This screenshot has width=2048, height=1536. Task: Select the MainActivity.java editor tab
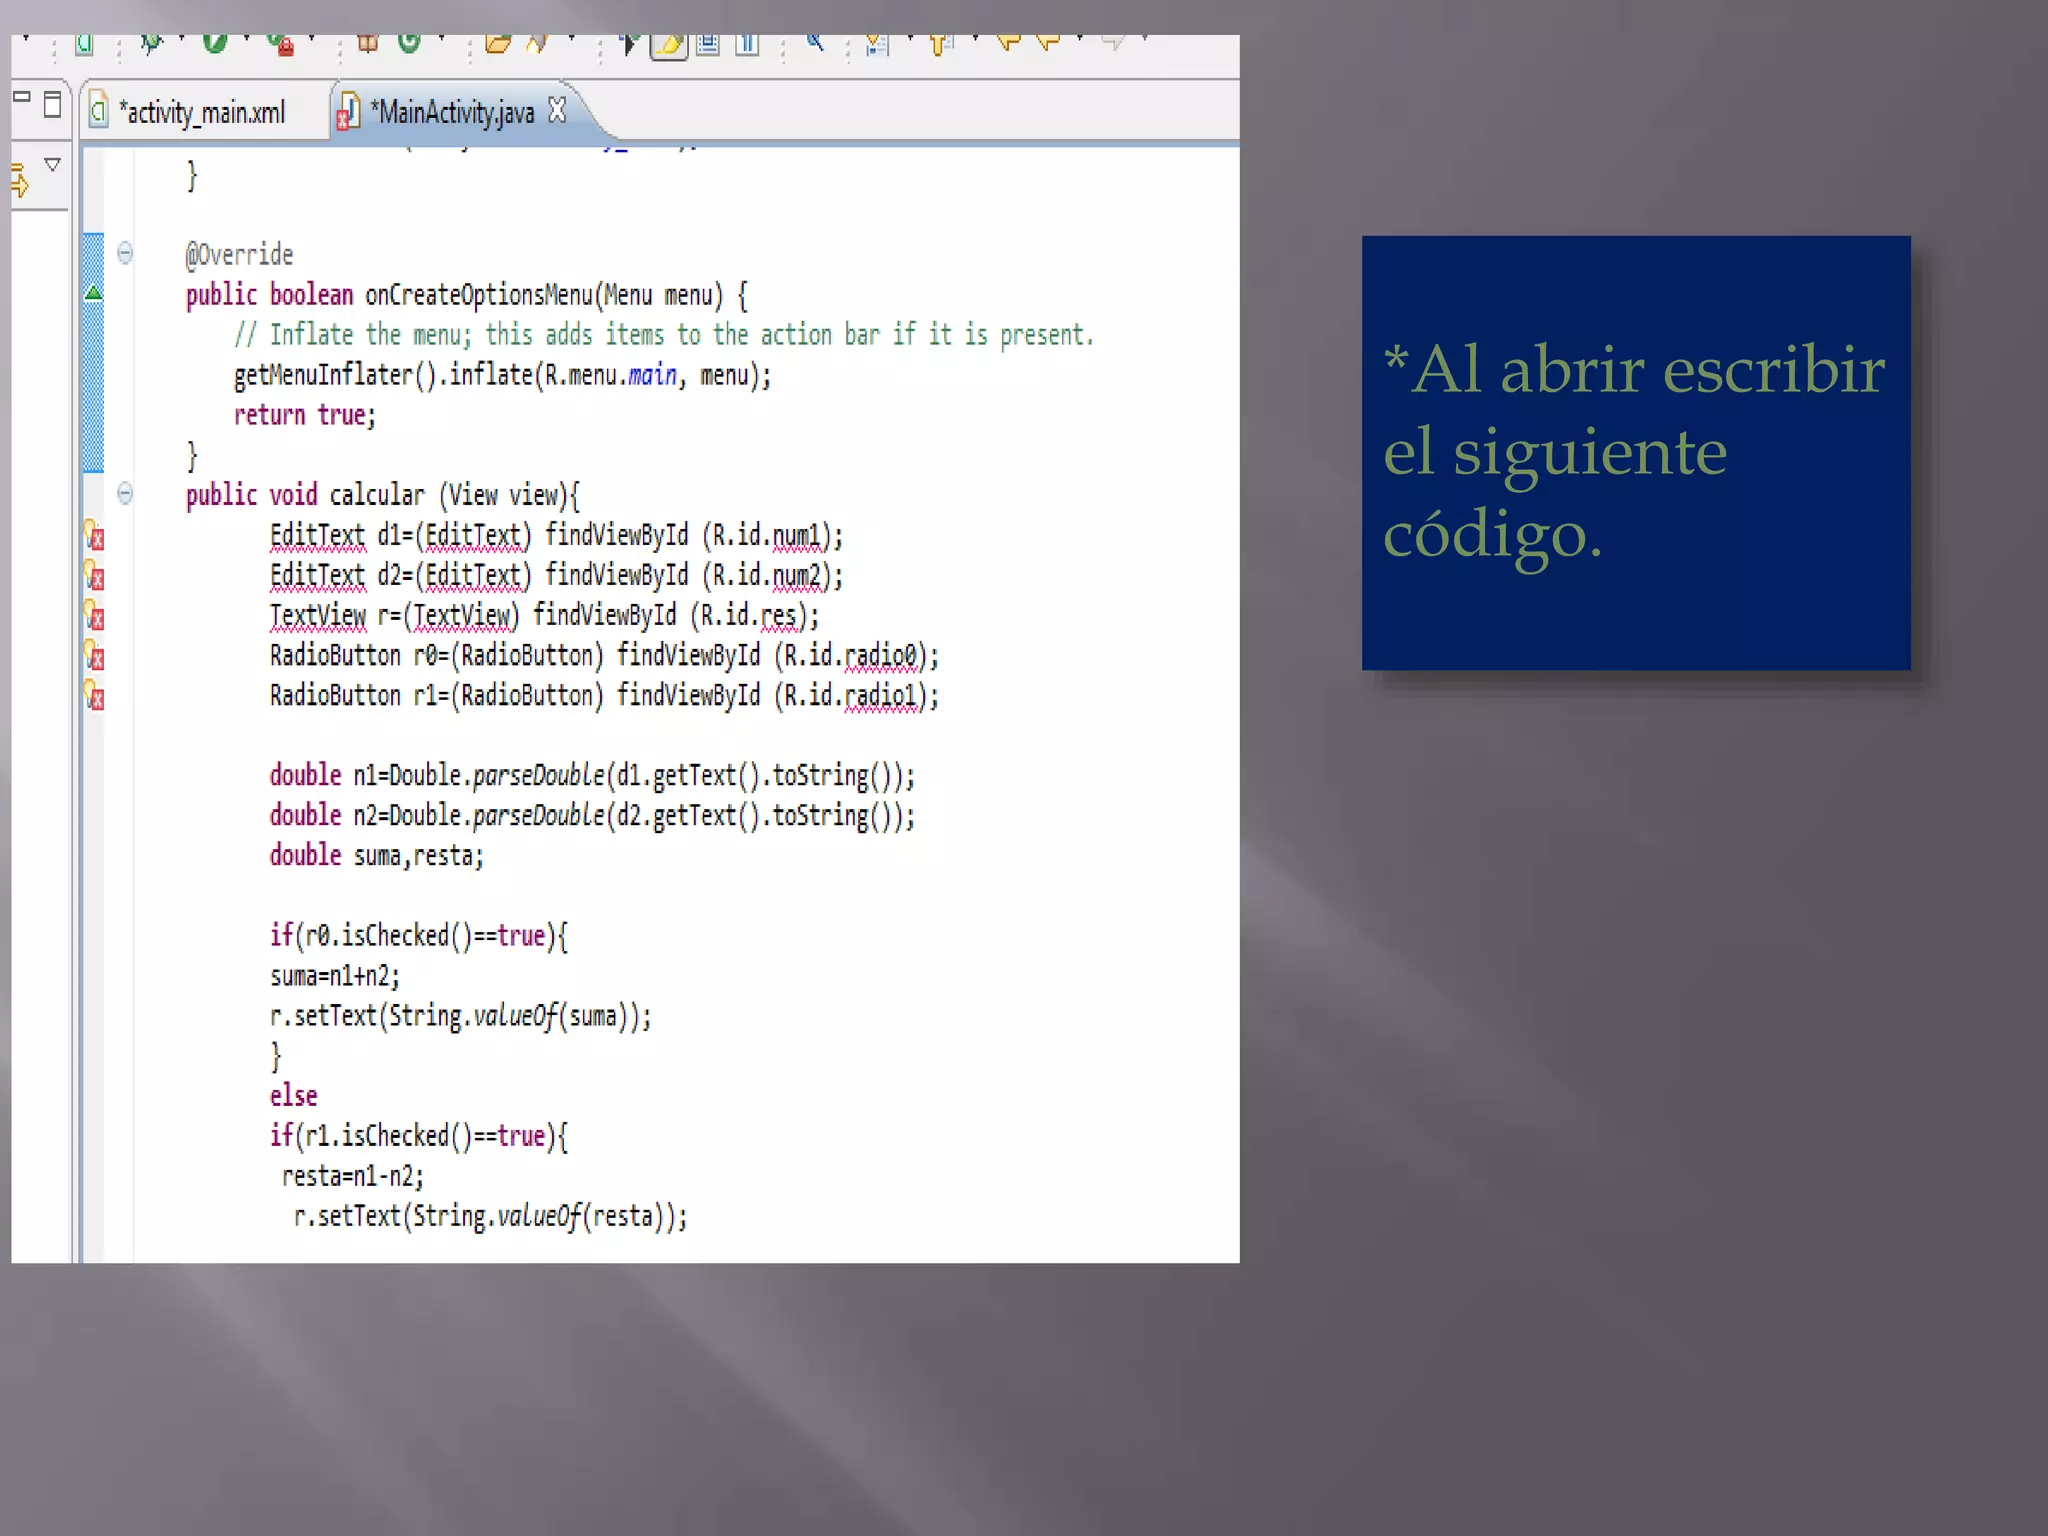455,112
